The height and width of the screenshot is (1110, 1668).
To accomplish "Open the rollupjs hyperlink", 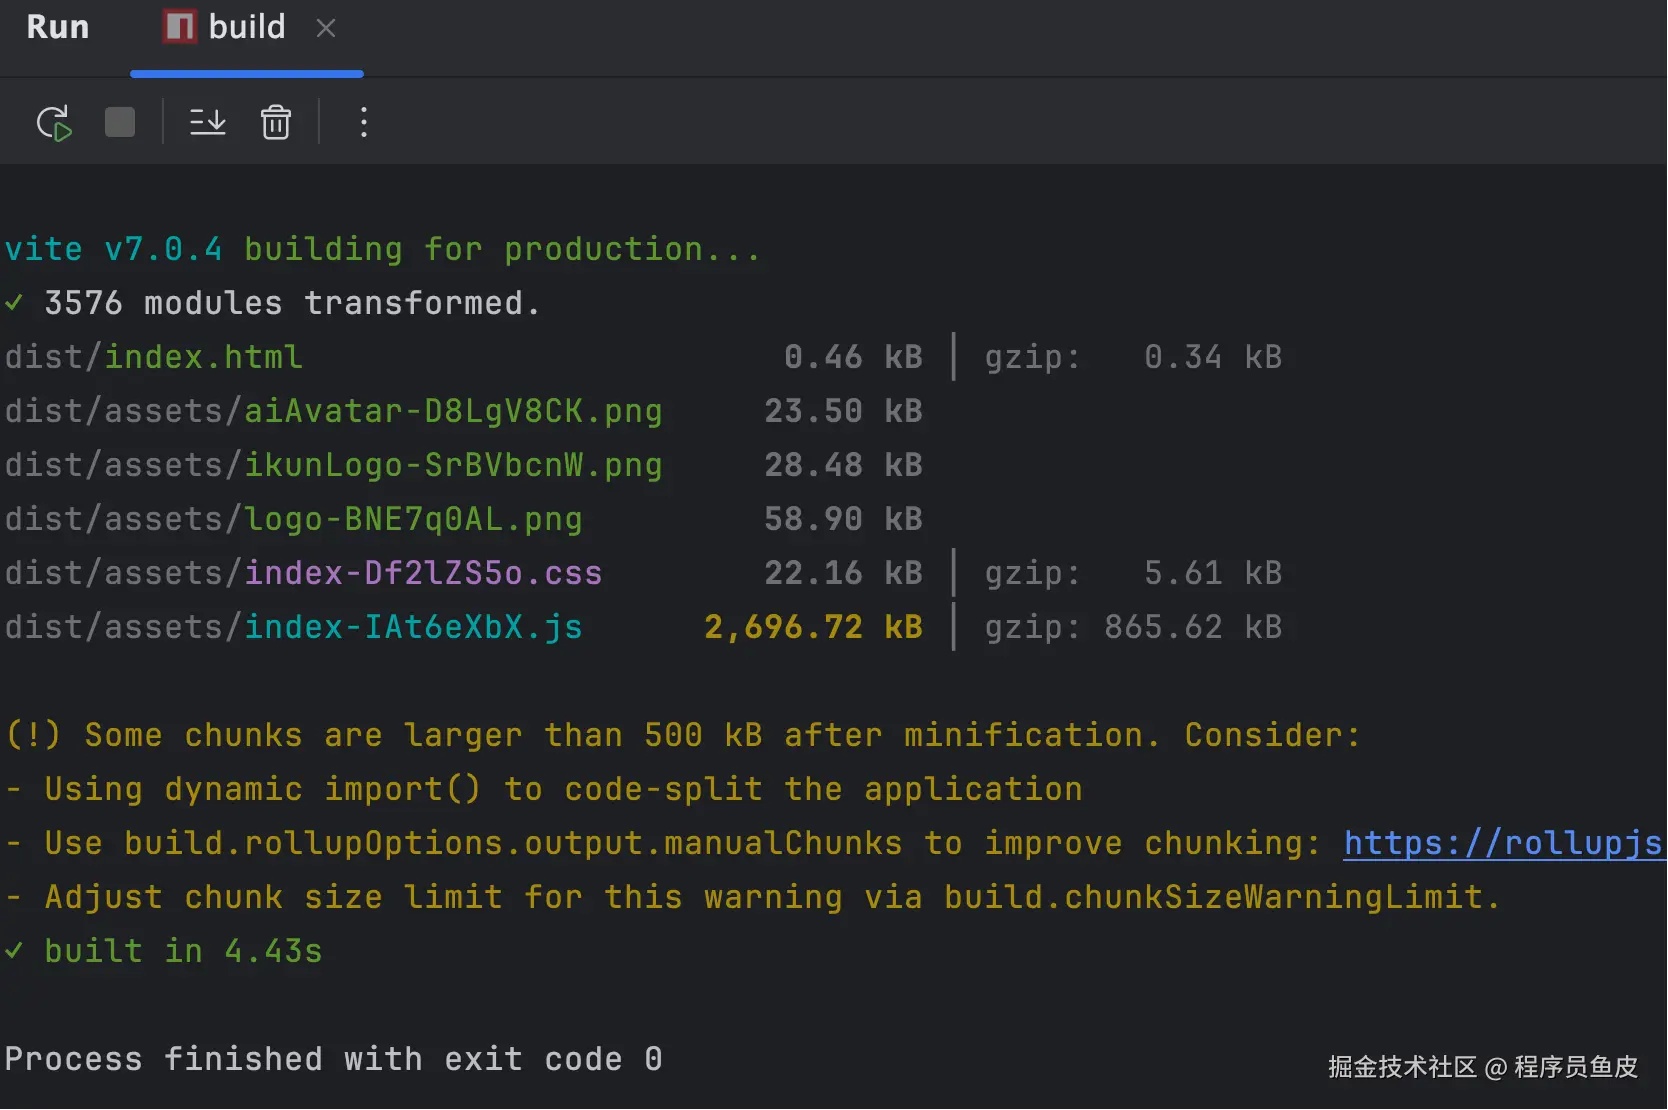I will point(1502,843).
